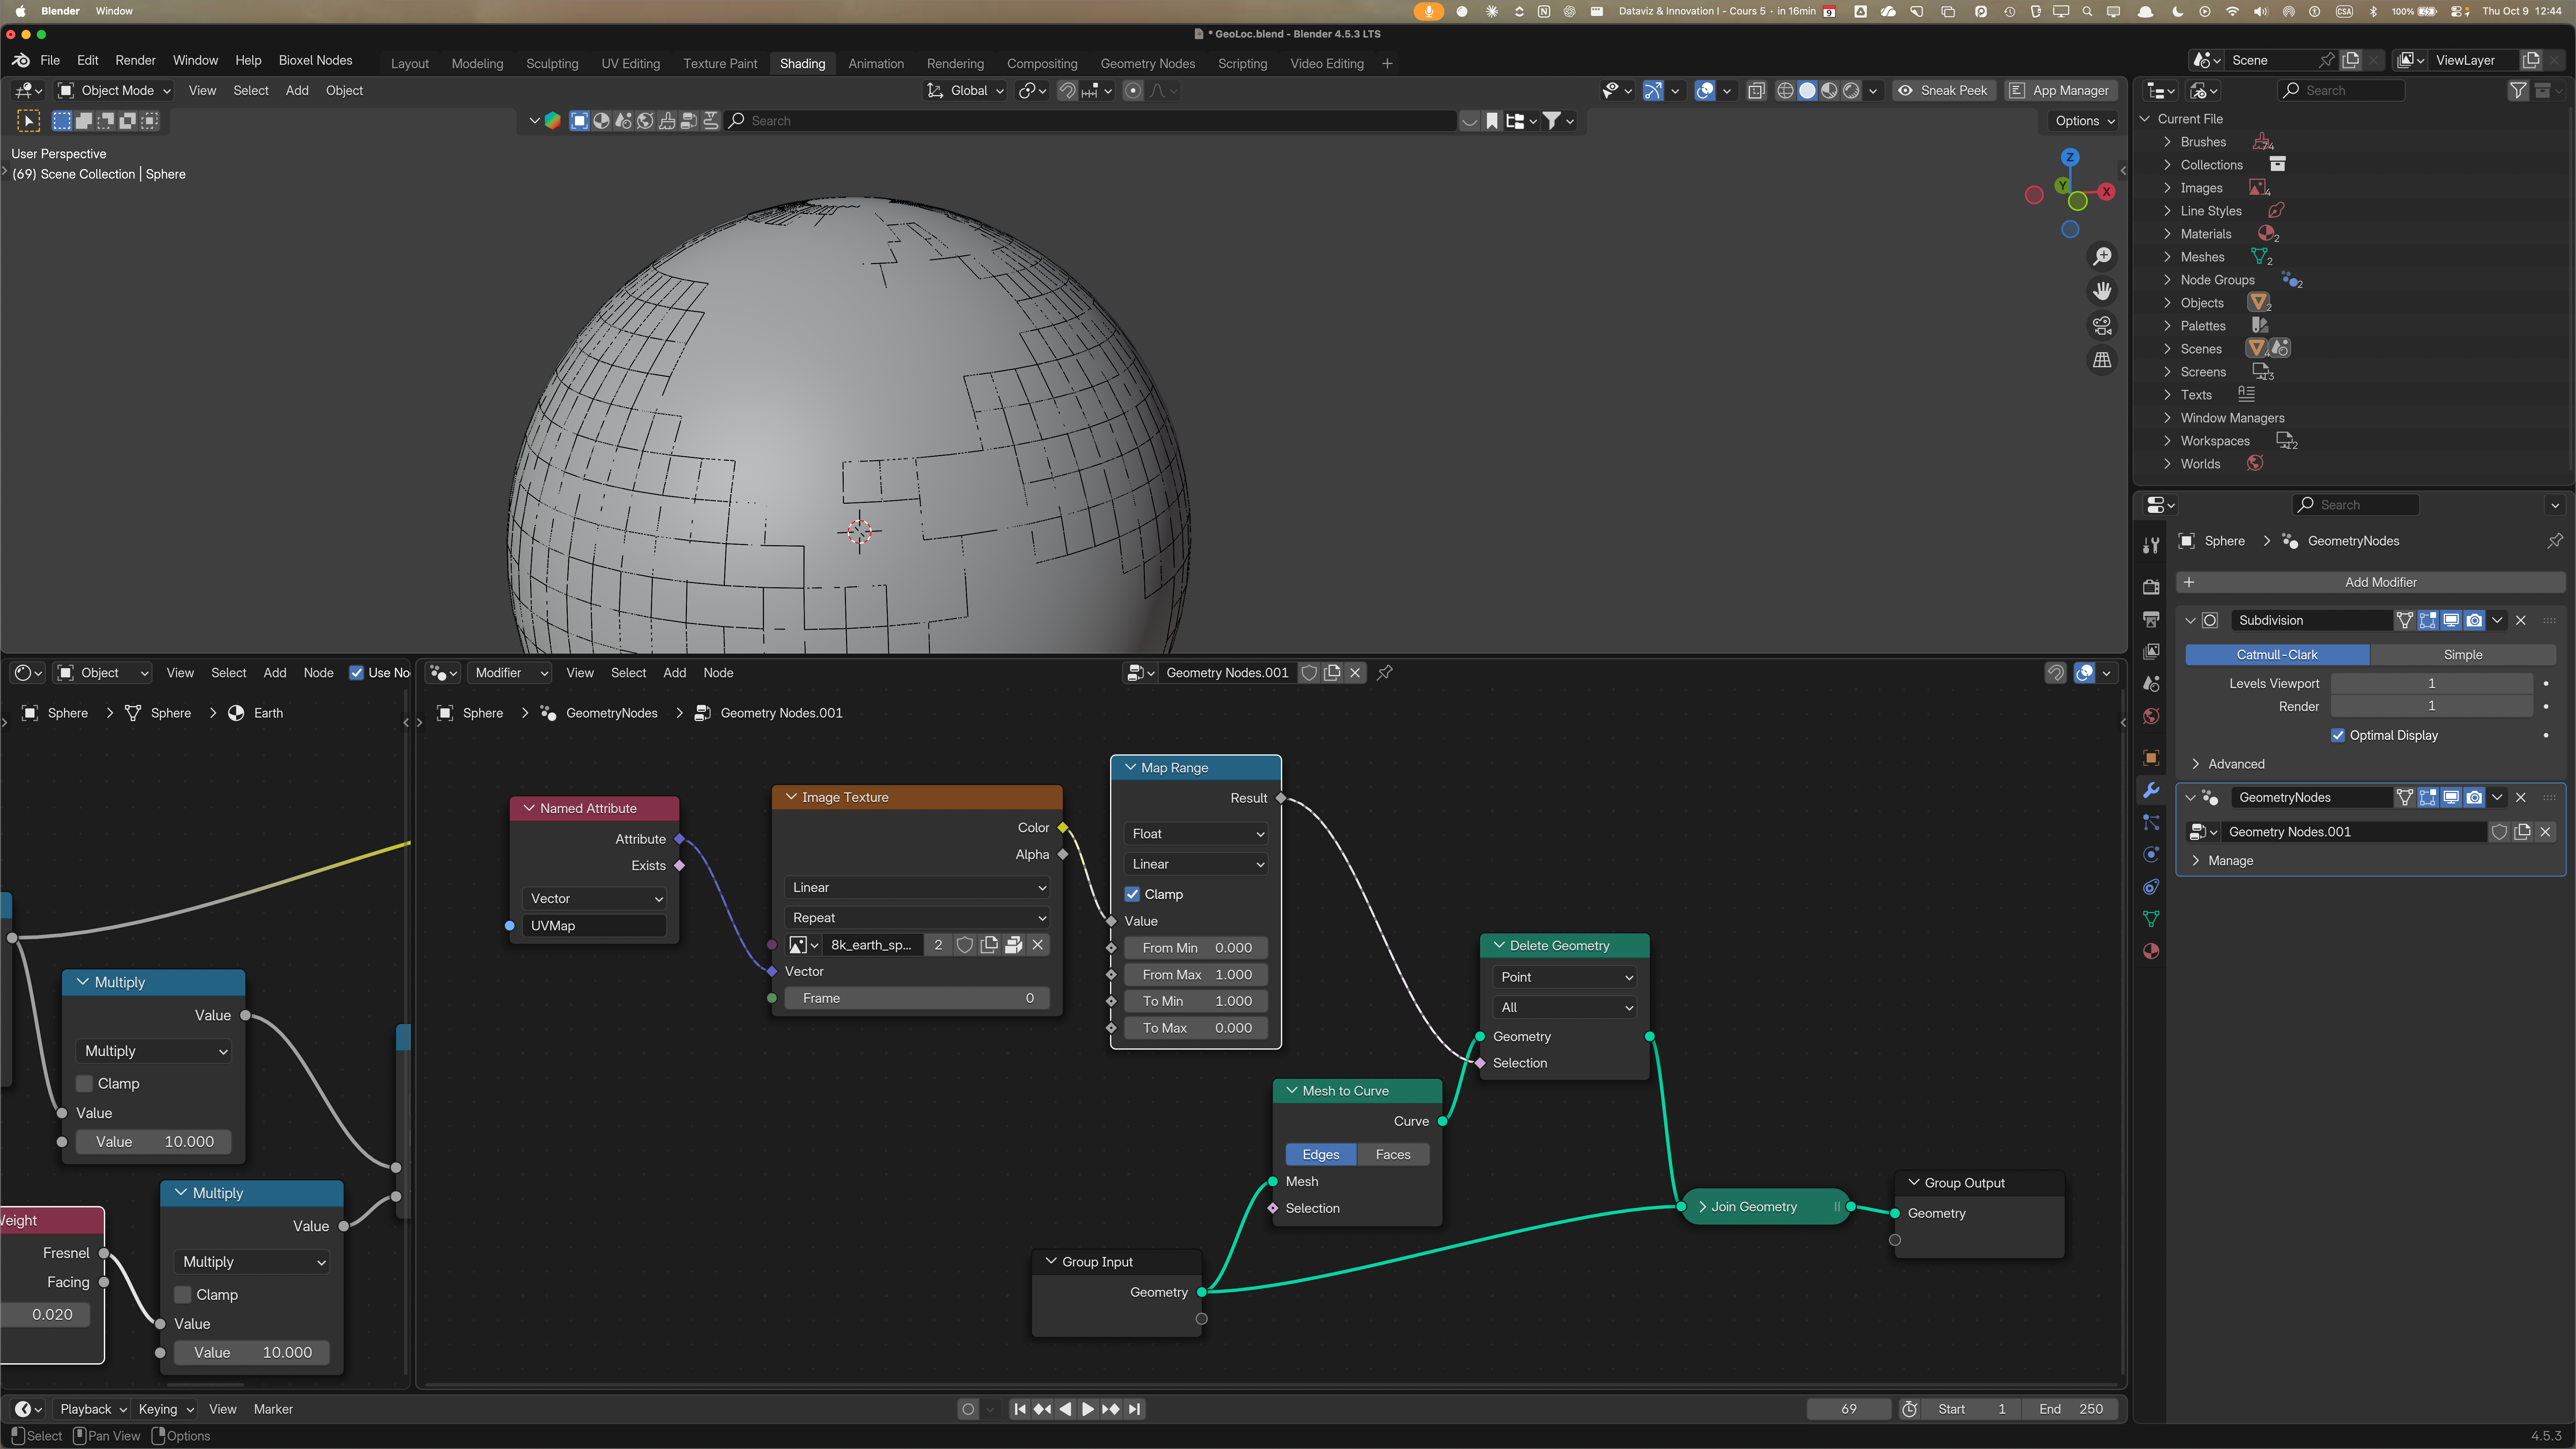2576x1449 pixels.
Task: Open the viewport Options button
Action: point(2084,121)
